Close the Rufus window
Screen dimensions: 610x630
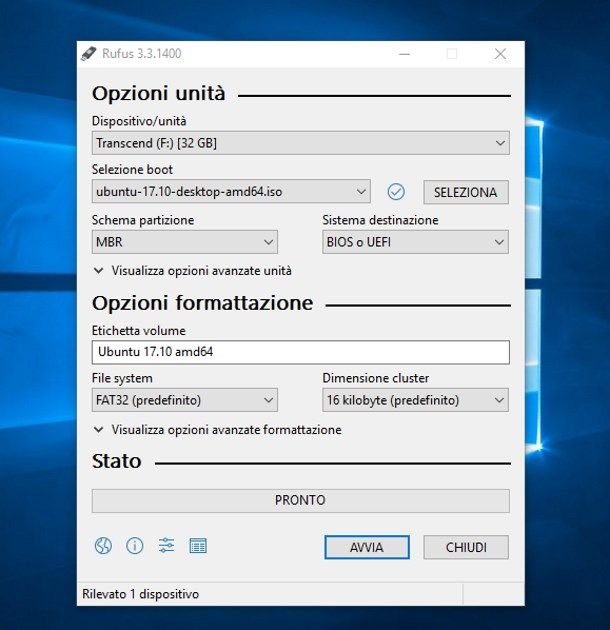pyautogui.click(x=500, y=54)
